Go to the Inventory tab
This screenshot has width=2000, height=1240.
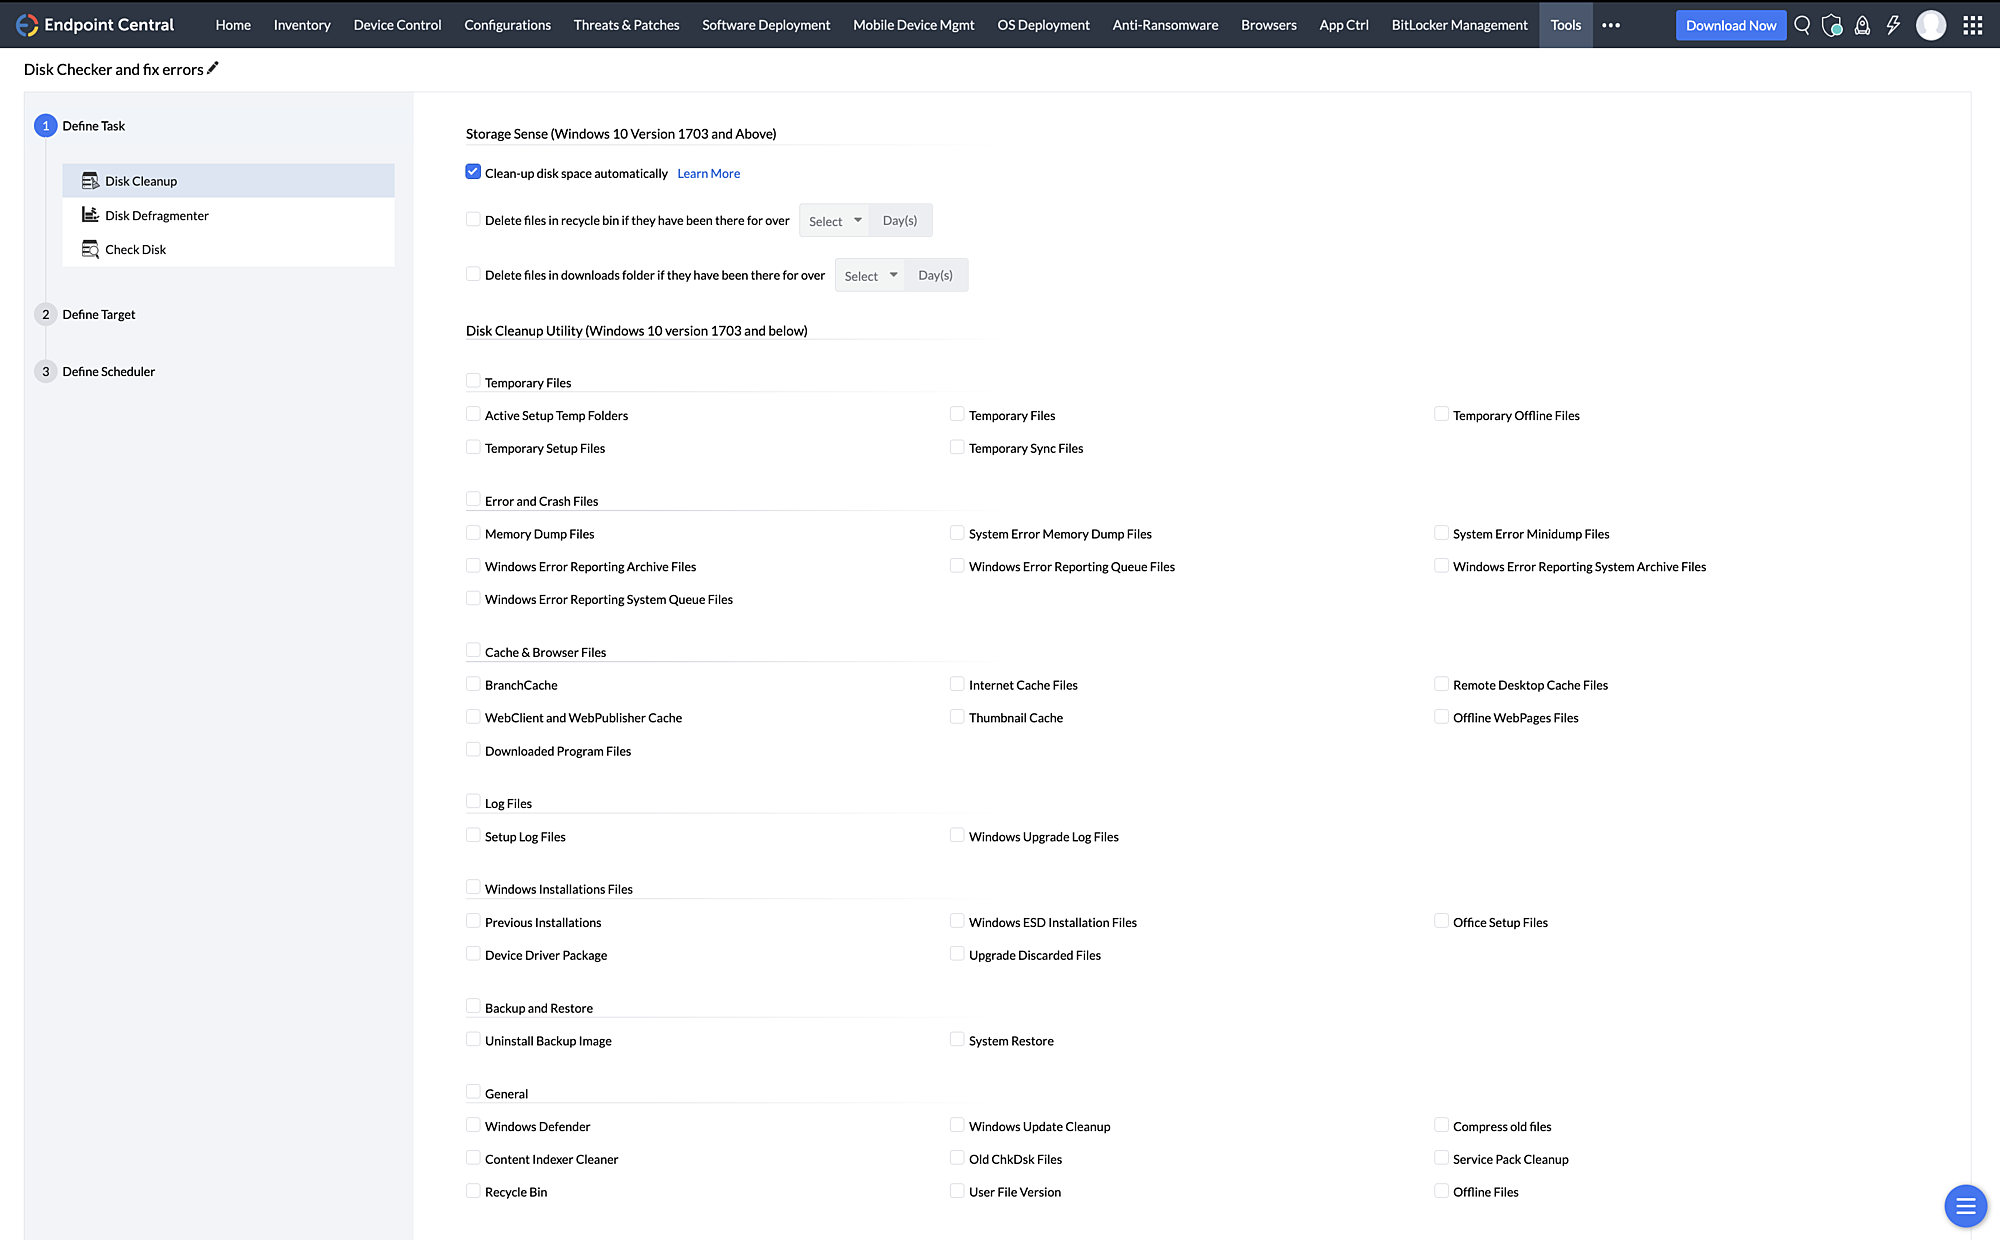point(302,25)
